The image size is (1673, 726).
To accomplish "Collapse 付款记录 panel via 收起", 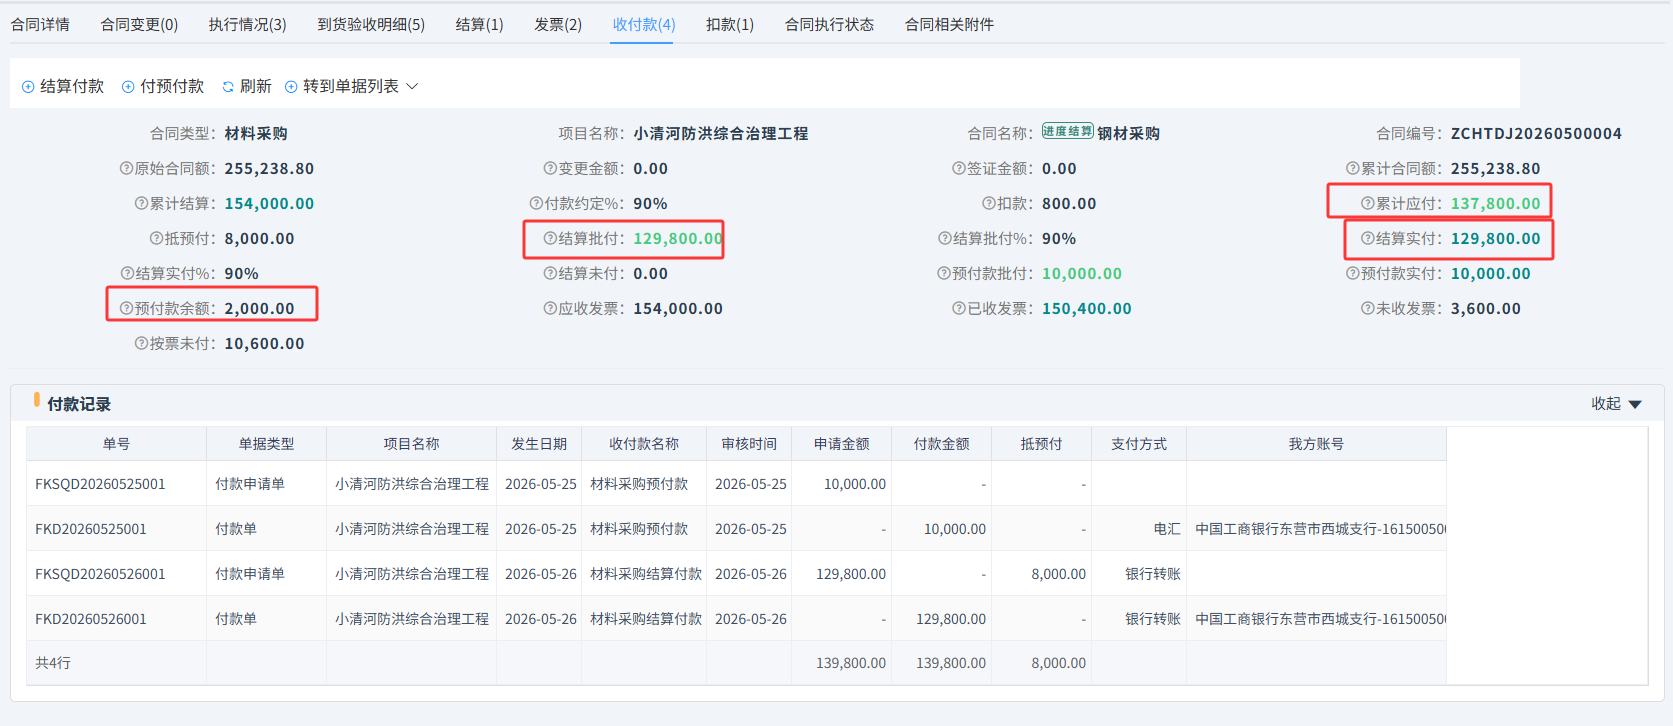I will pyautogui.click(x=1617, y=404).
